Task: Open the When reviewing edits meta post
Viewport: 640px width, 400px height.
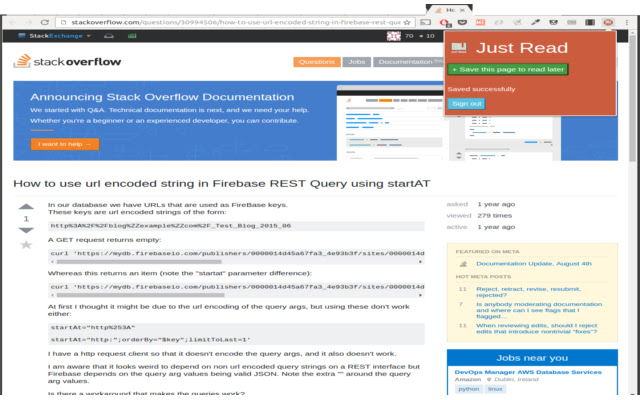Action: (537, 329)
